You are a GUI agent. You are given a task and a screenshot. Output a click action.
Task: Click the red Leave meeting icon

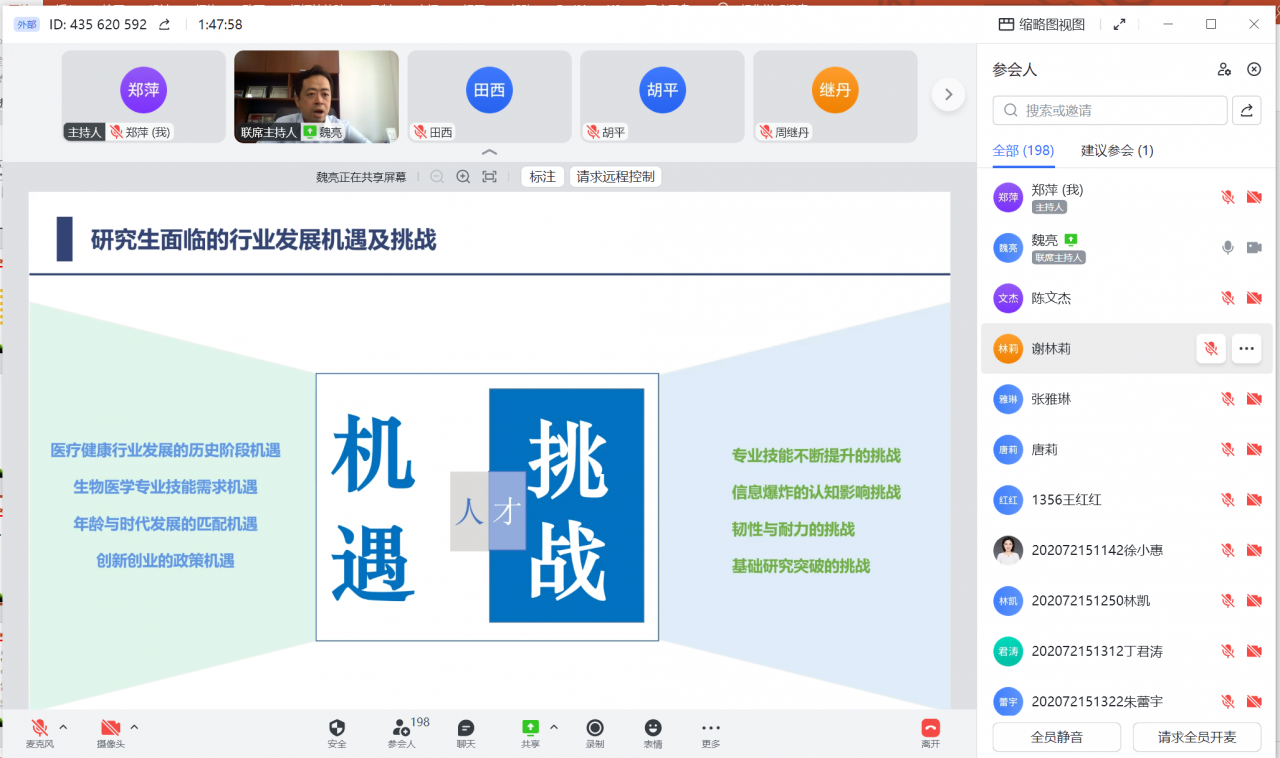931,728
